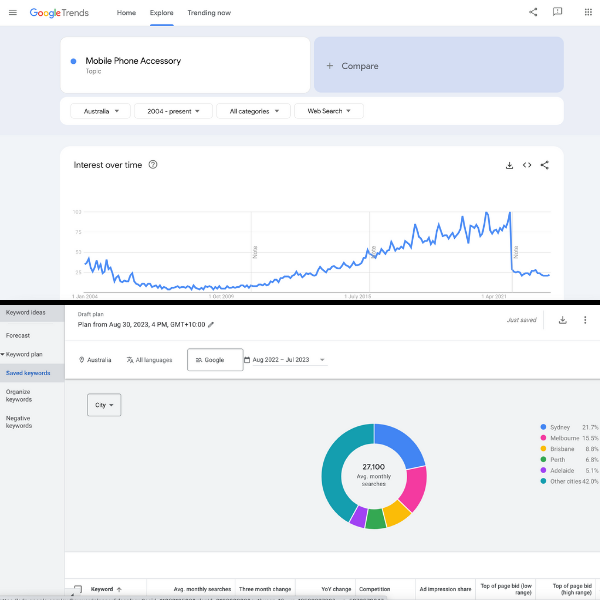Image resolution: width=600 pixels, height=600 pixels.
Task: Click the Adelaide purple legend swatch
Action: (543, 470)
